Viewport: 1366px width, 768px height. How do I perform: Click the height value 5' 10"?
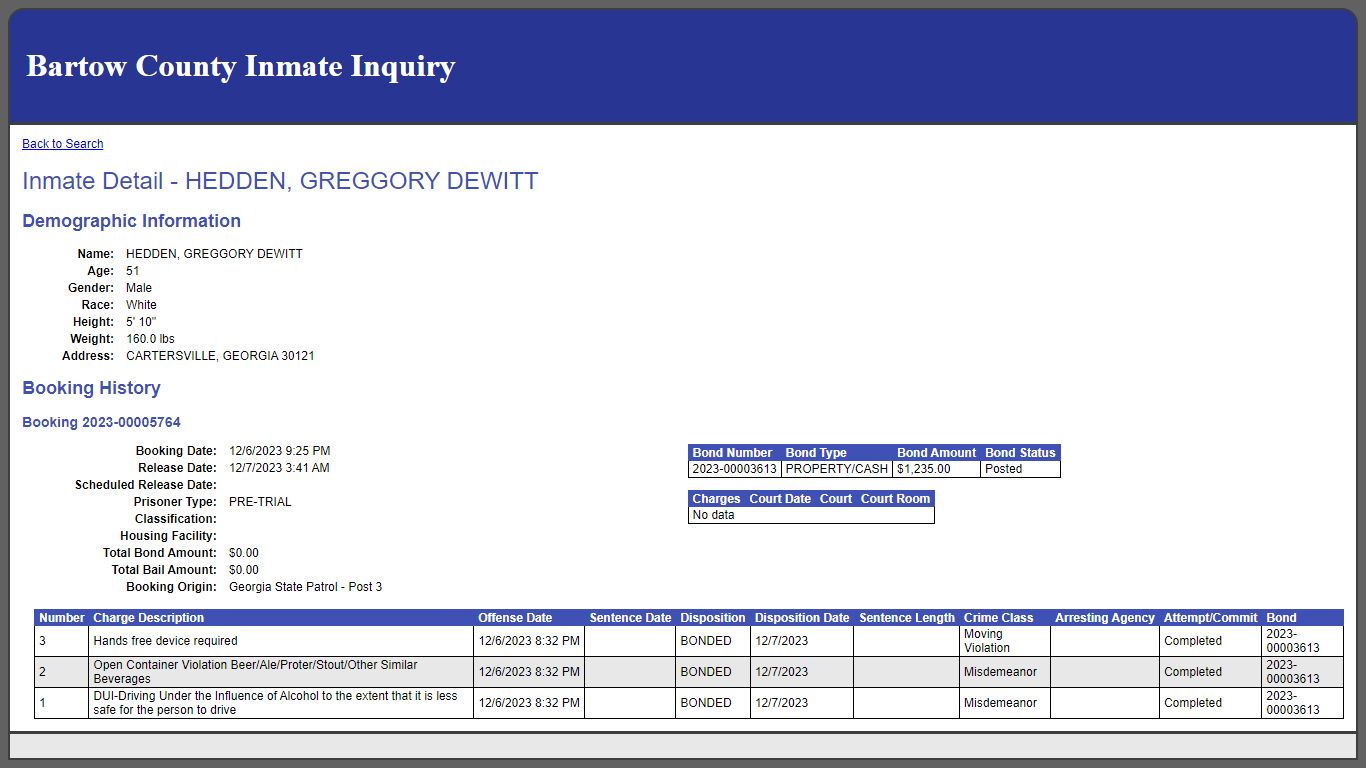point(141,322)
